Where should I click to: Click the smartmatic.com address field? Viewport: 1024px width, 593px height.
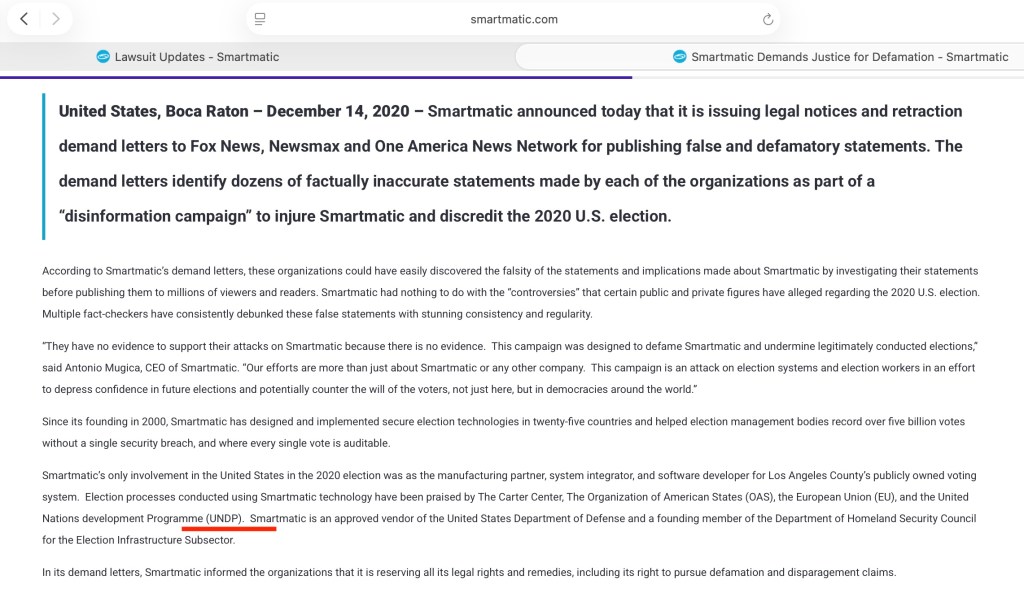click(x=513, y=19)
